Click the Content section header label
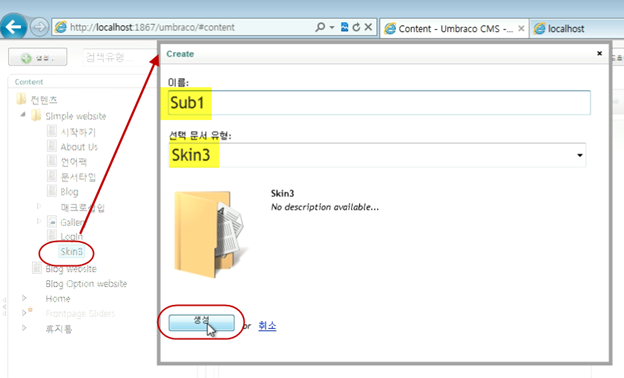624x378 pixels. [x=29, y=82]
